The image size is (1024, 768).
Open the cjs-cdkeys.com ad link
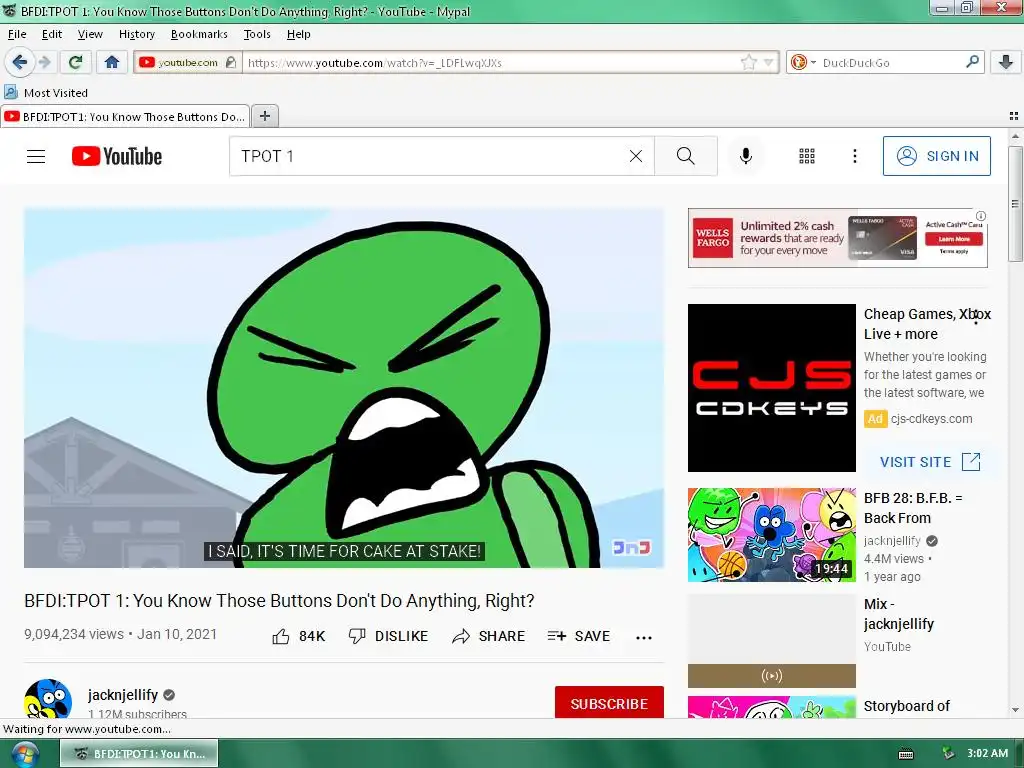(931, 419)
